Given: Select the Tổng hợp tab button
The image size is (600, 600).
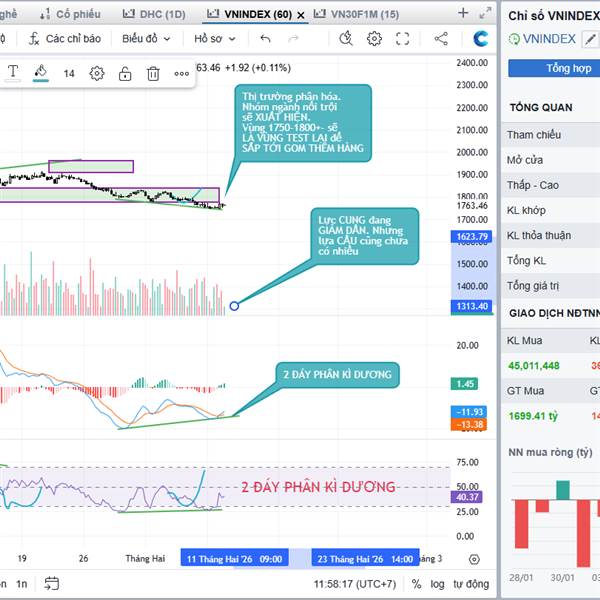Looking at the screenshot, I should tap(554, 68).
